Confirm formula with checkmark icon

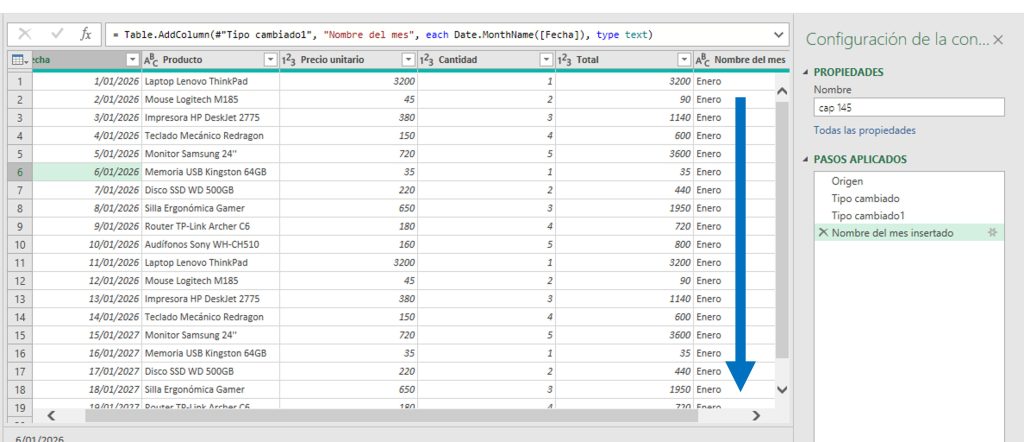tap(56, 34)
